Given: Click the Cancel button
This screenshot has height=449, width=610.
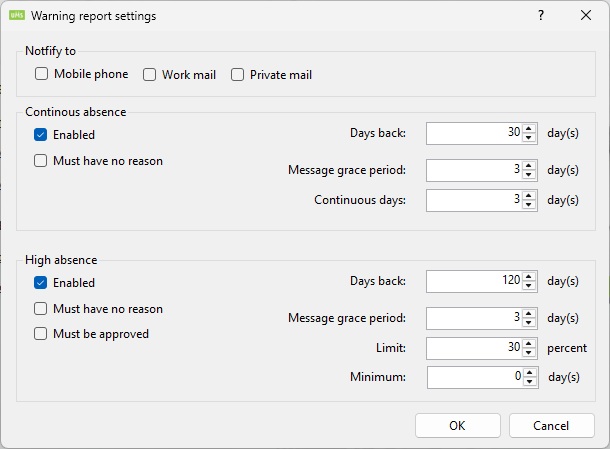Looking at the screenshot, I should [x=551, y=425].
